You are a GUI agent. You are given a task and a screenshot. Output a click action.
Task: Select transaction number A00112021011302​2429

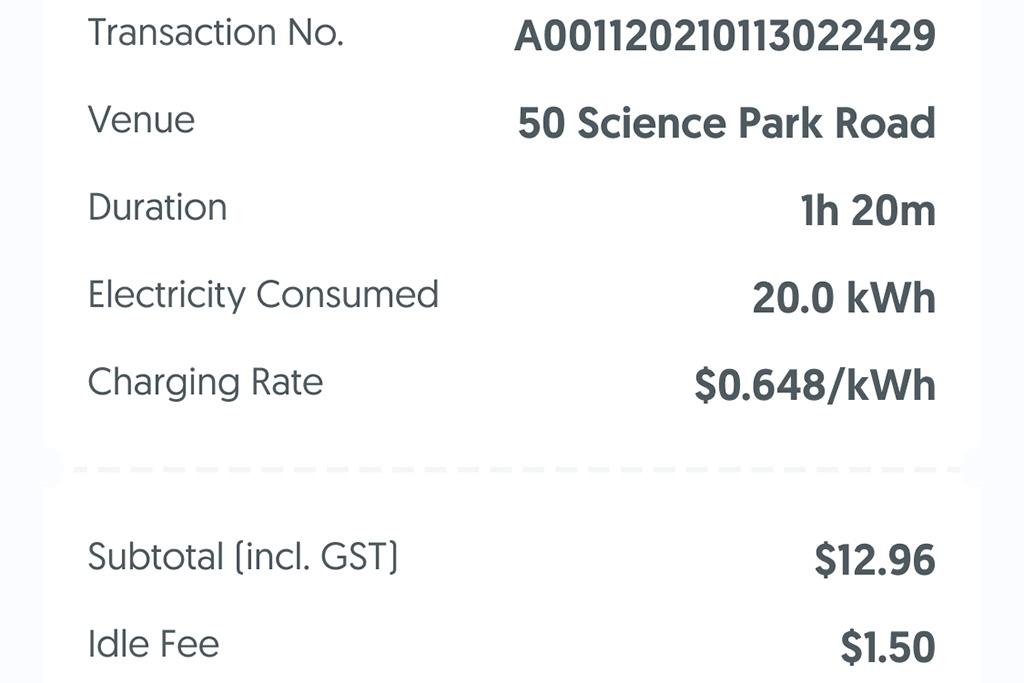pyautogui.click(x=724, y=37)
